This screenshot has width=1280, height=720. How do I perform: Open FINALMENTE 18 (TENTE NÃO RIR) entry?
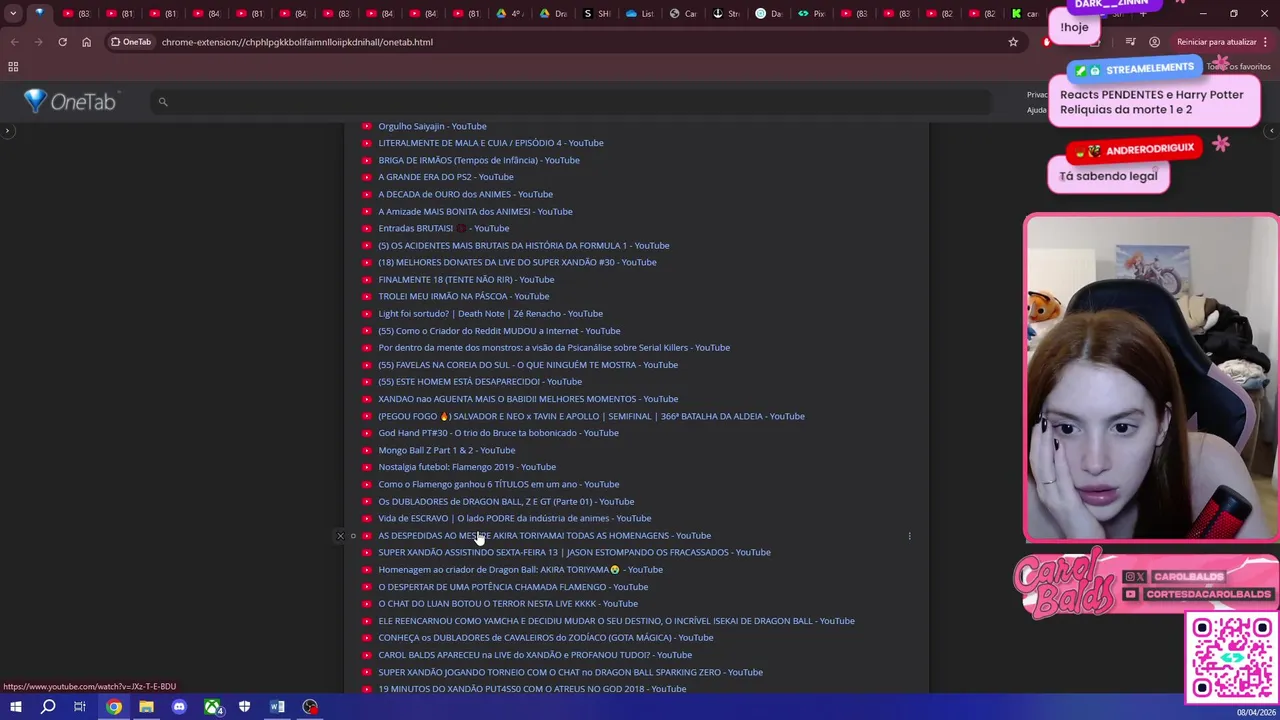tap(466, 279)
